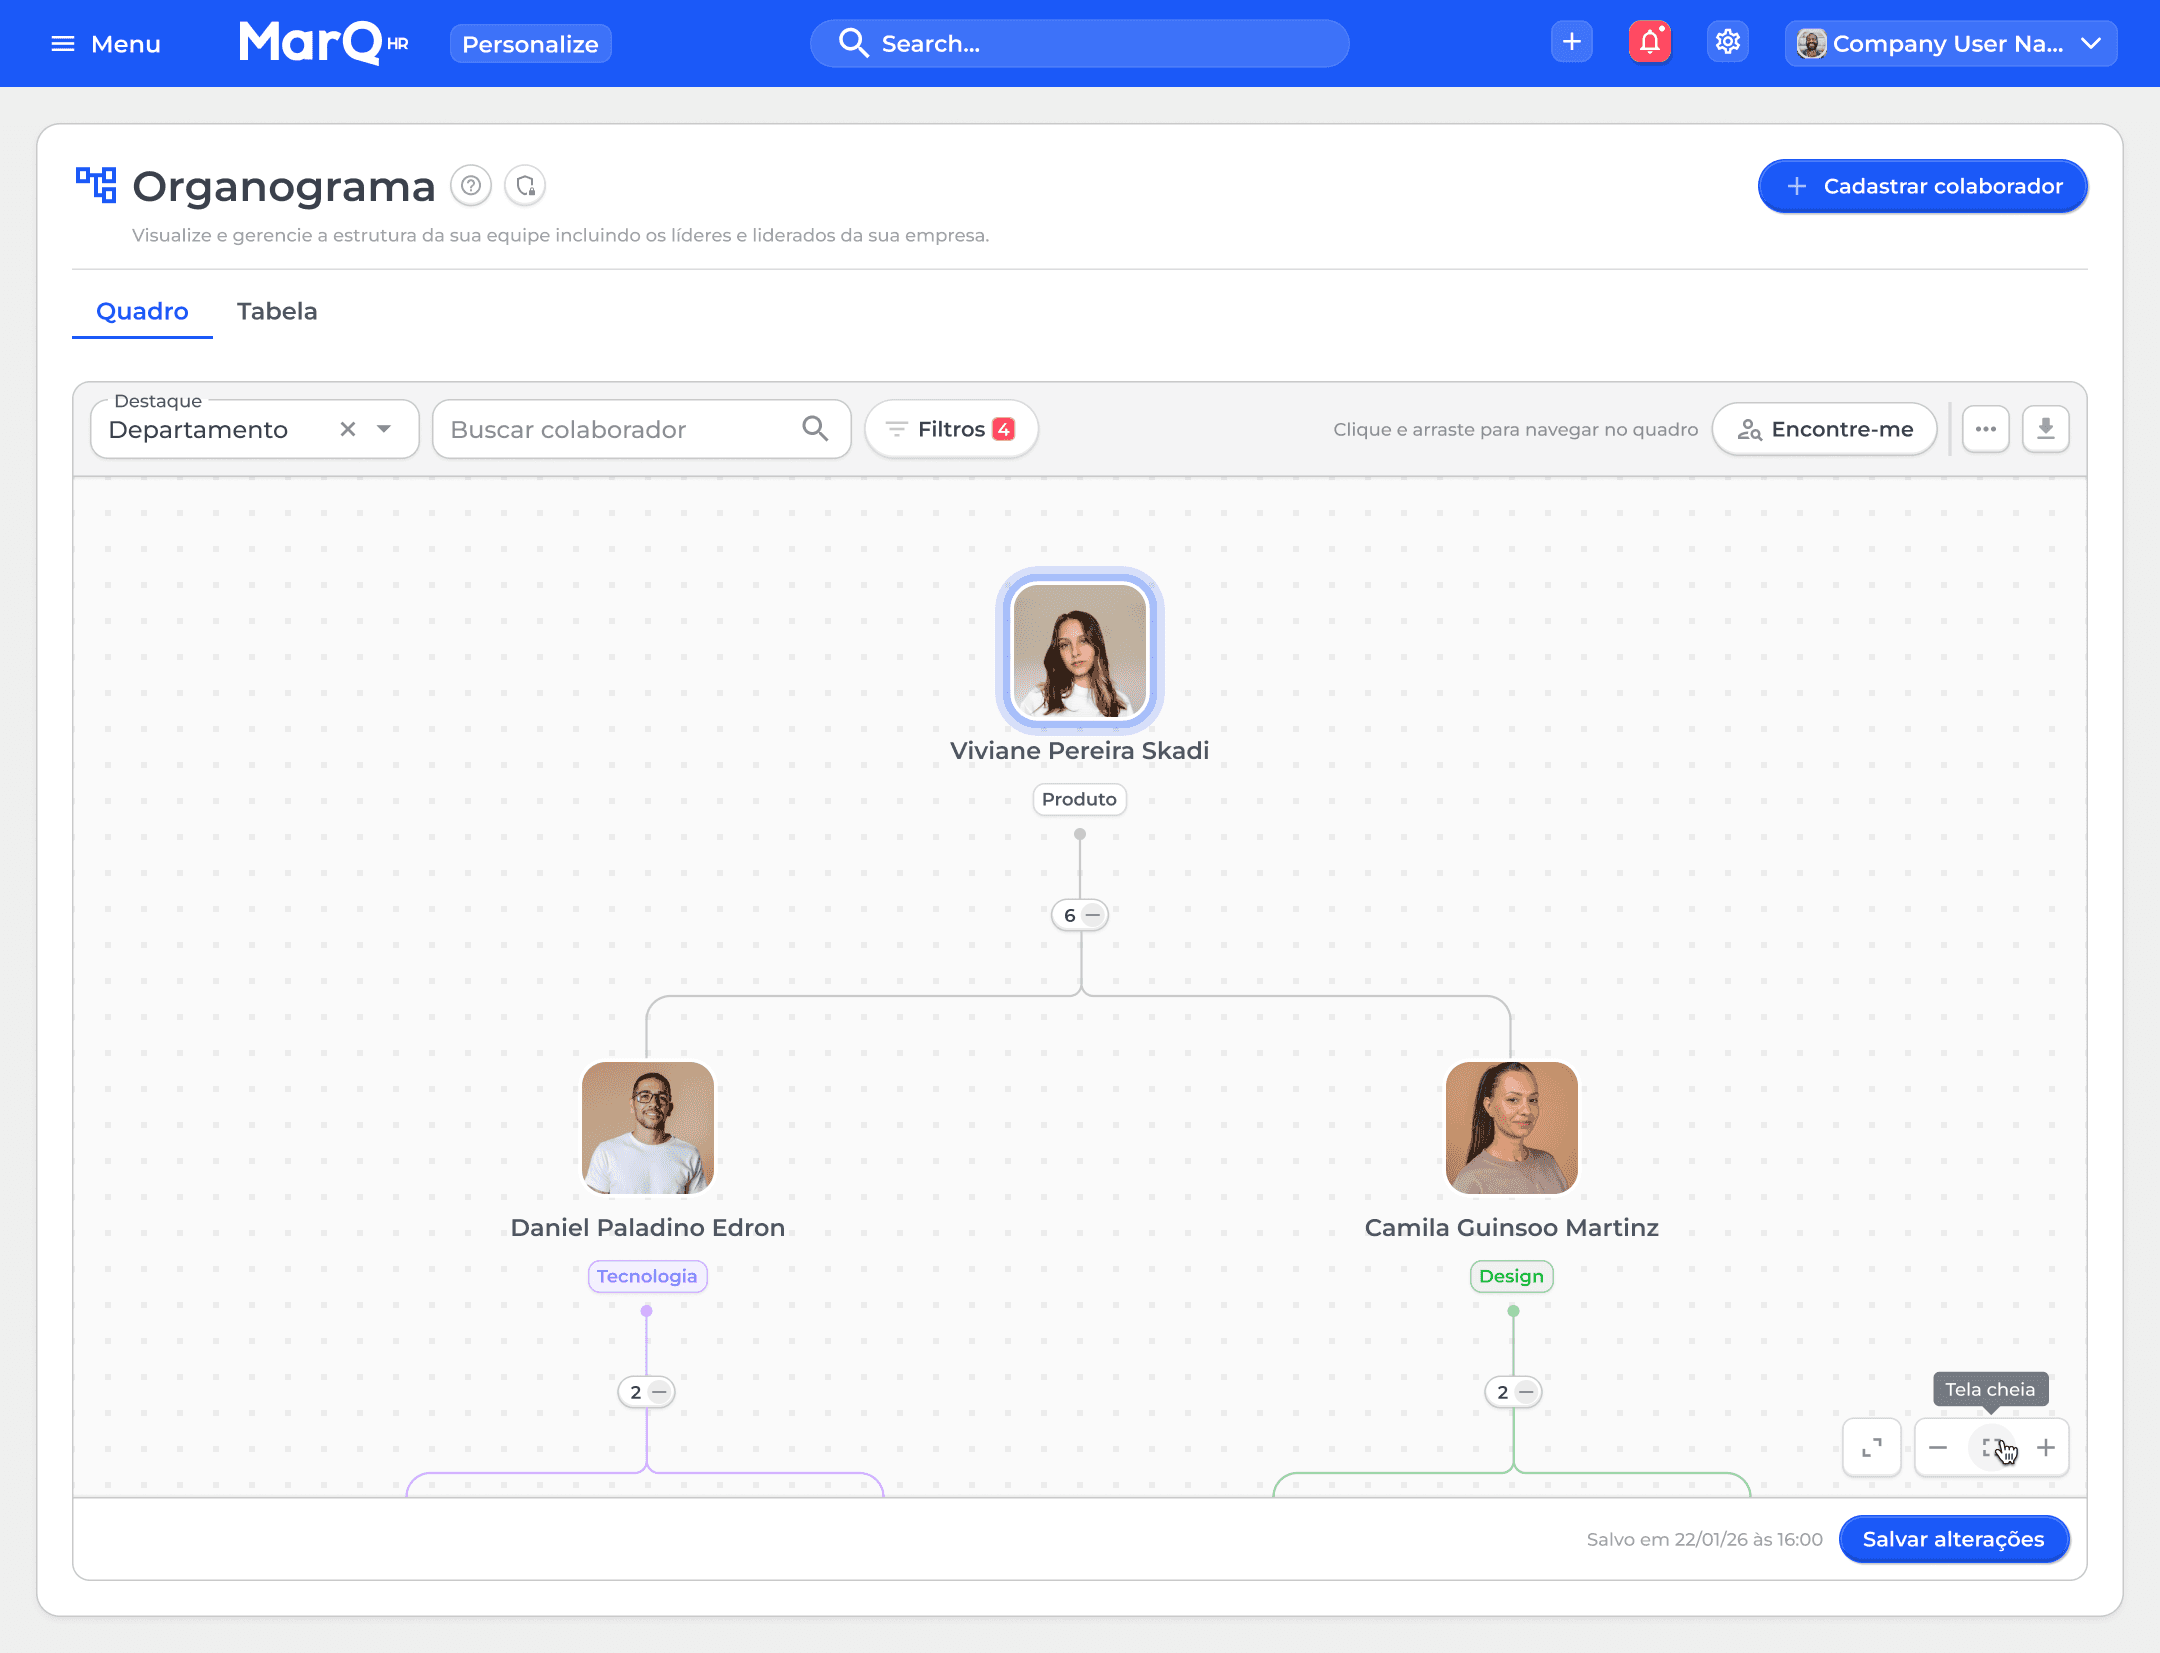Viewport: 2160px width, 1653px height.
Task: Switch to the Tabela tab
Action: (277, 311)
